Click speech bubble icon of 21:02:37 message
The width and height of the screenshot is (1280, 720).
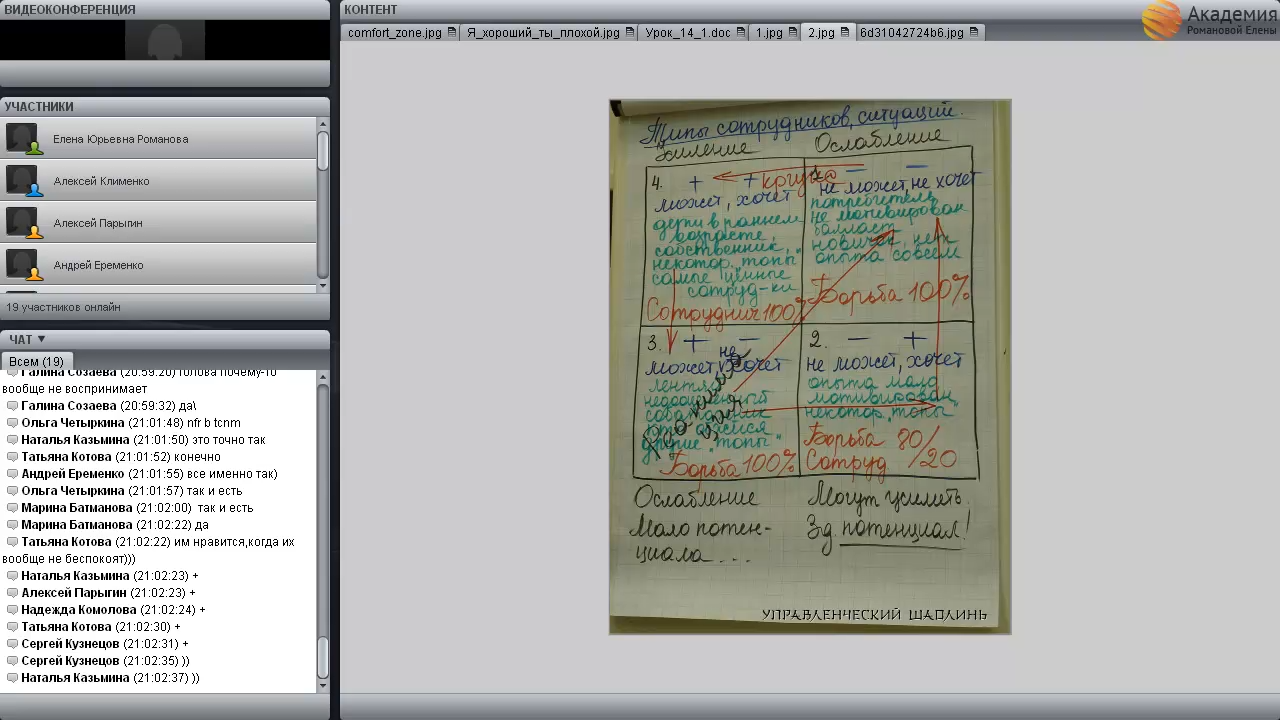click(x=13, y=678)
